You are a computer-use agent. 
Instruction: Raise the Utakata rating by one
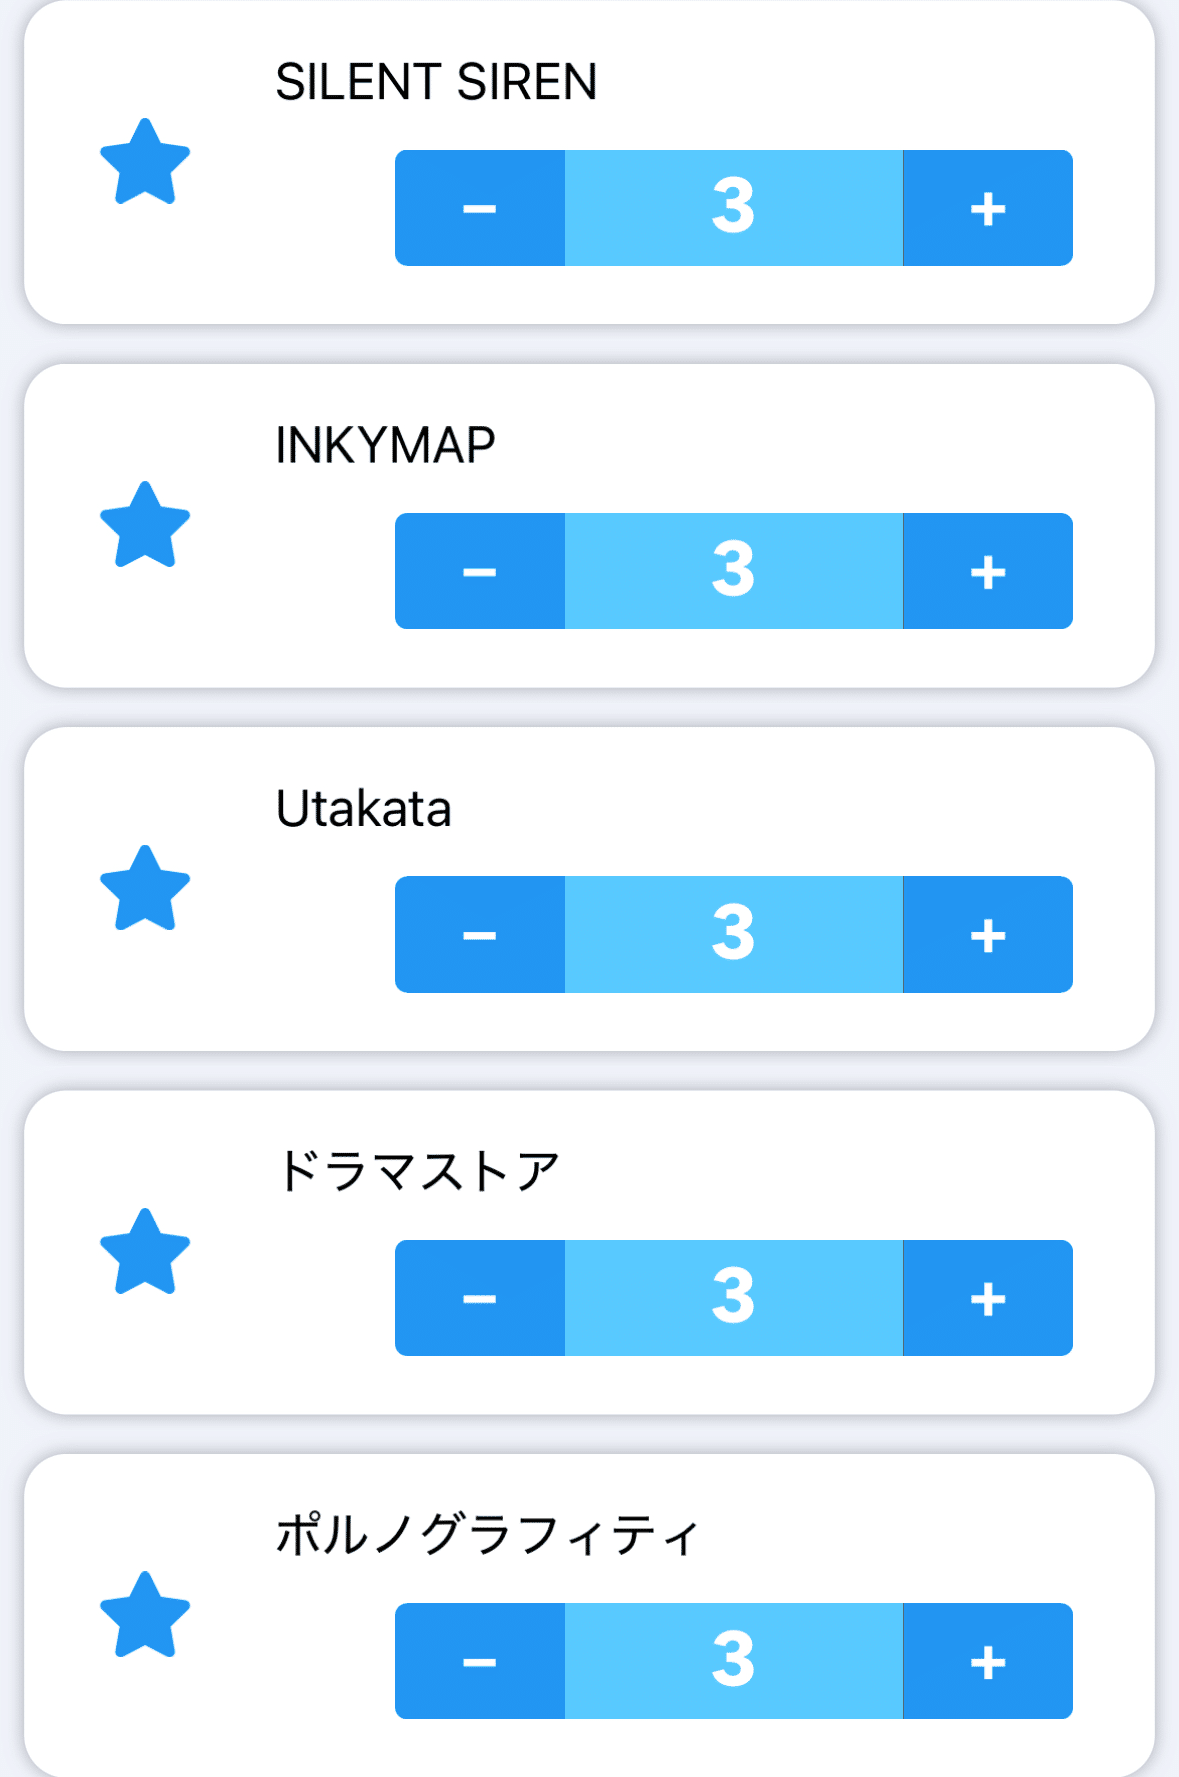coord(987,935)
